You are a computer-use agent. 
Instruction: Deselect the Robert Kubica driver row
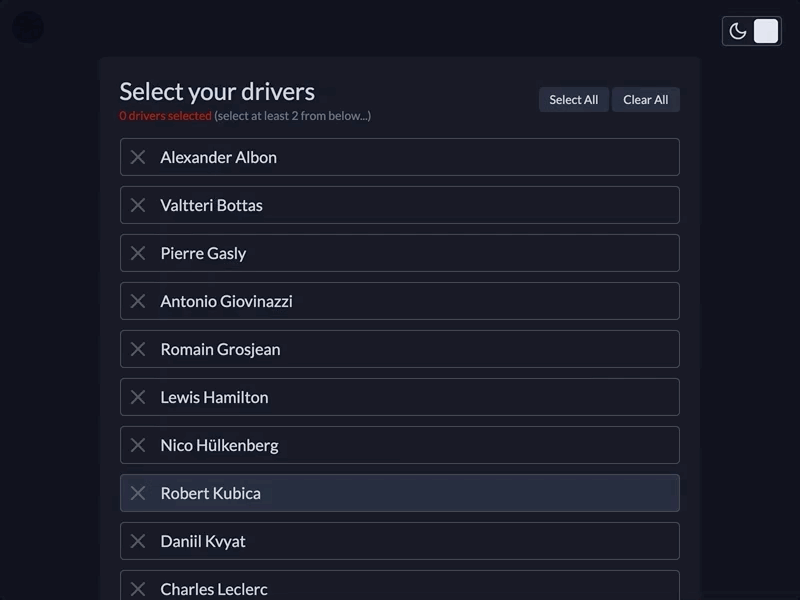point(400,493)
